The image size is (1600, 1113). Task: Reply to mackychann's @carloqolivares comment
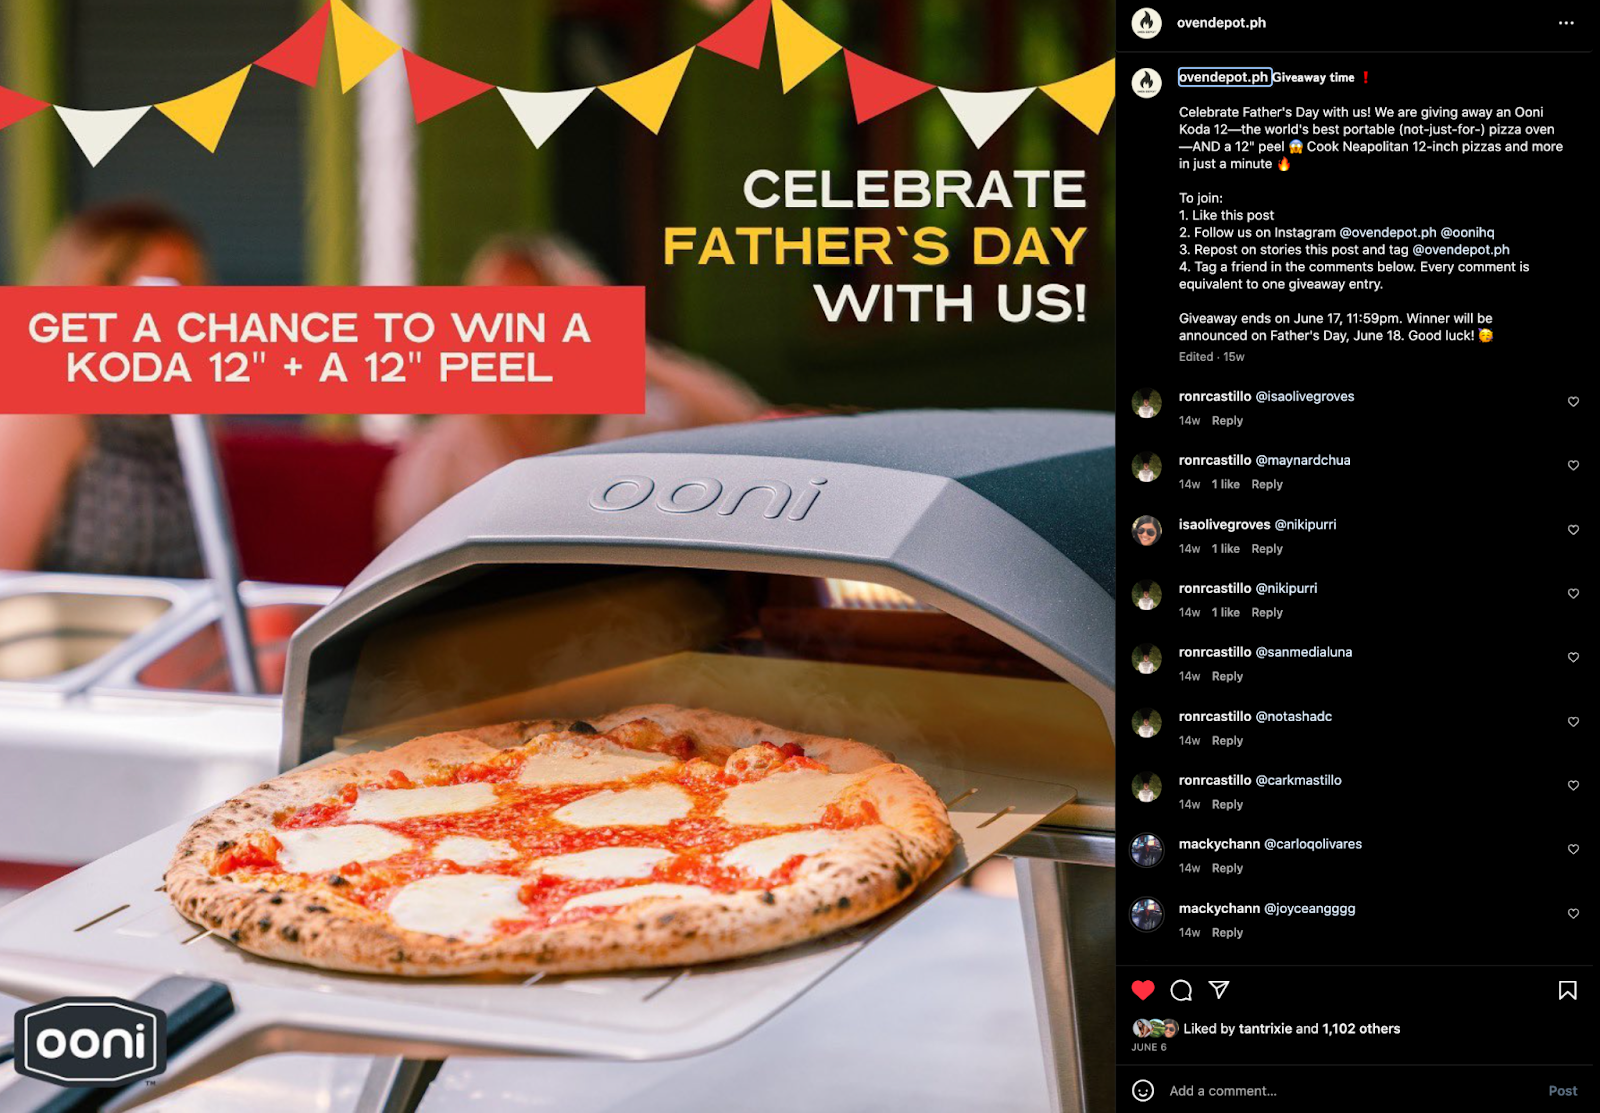click(x=1227, y=869)
